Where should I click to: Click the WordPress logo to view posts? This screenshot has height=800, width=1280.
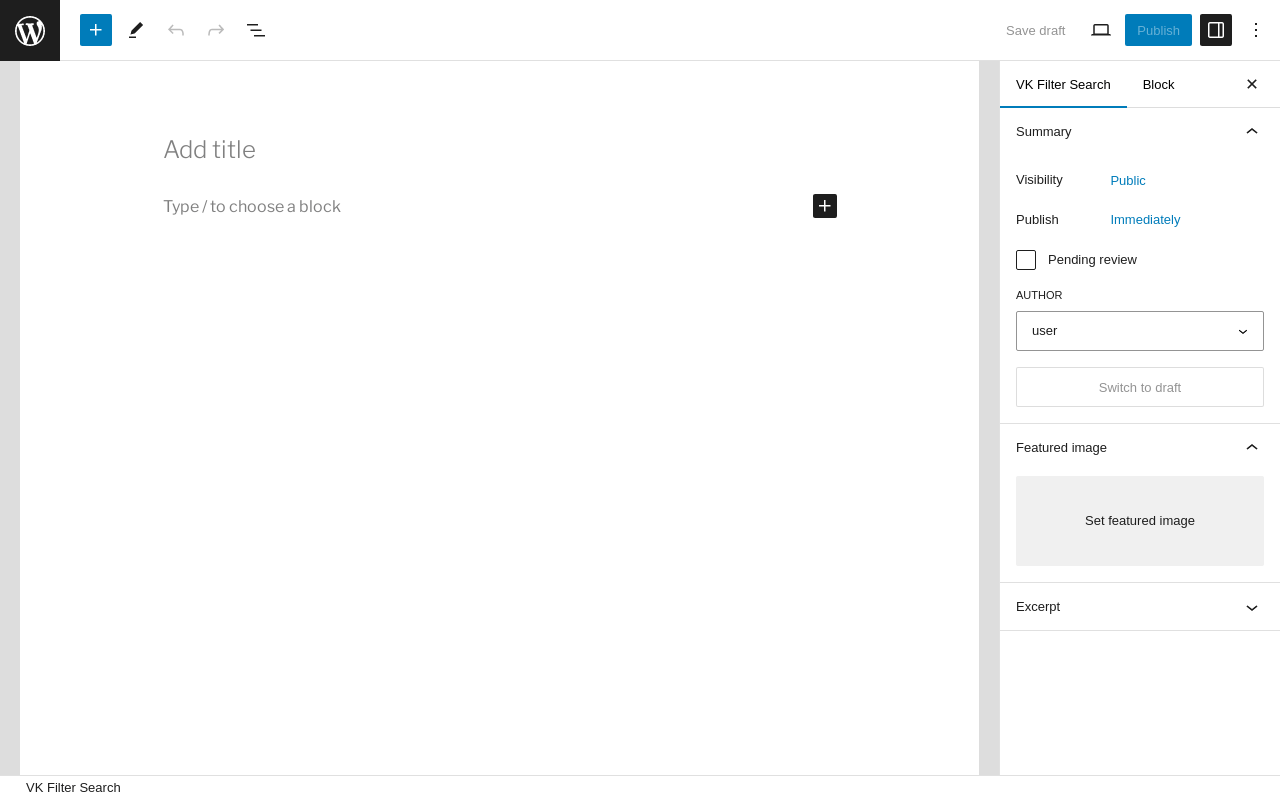coord(30,30)
